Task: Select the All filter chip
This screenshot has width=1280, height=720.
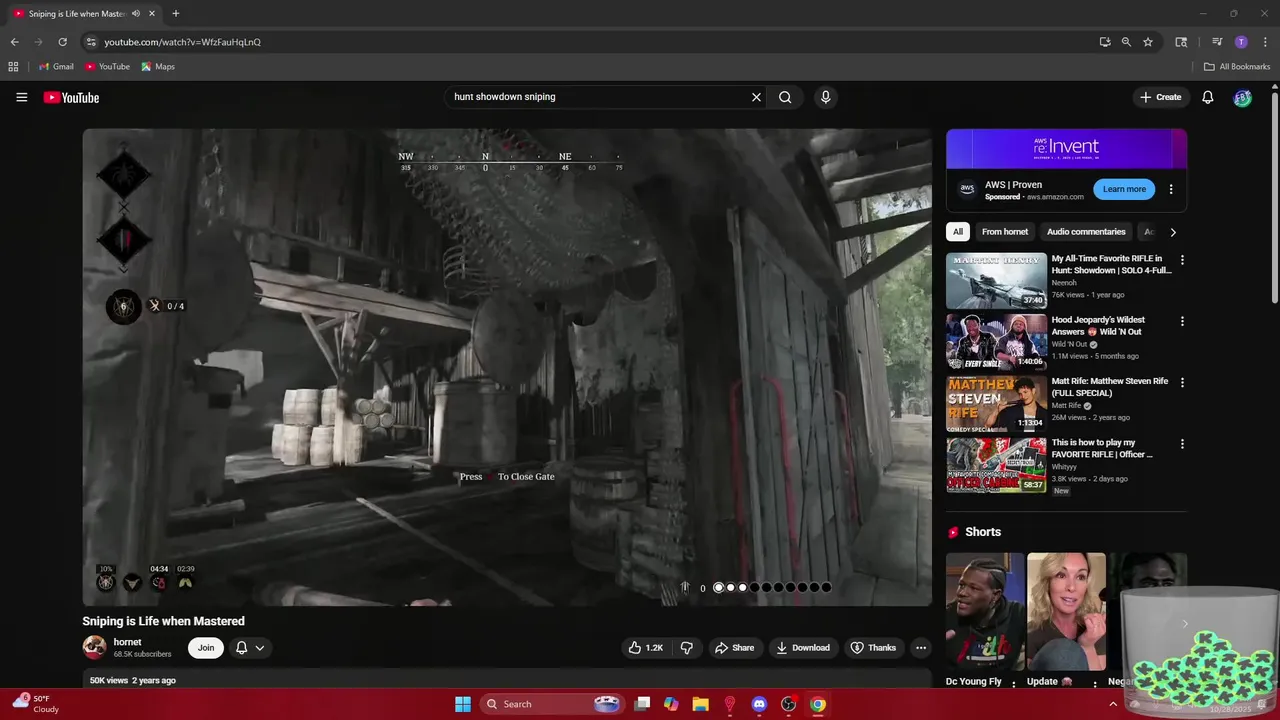Action: pyautogui.click(x=958, y=232)
